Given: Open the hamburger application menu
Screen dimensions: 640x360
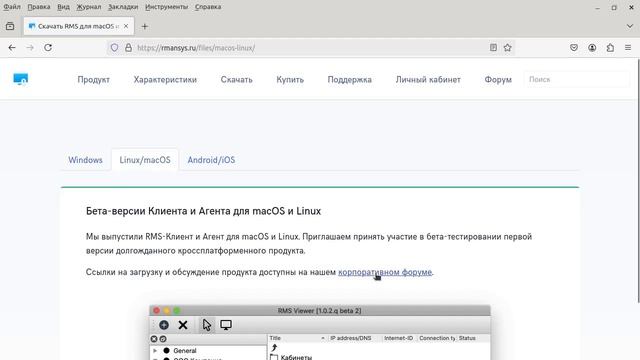Looking at the screenshot, I should (628, 48).
